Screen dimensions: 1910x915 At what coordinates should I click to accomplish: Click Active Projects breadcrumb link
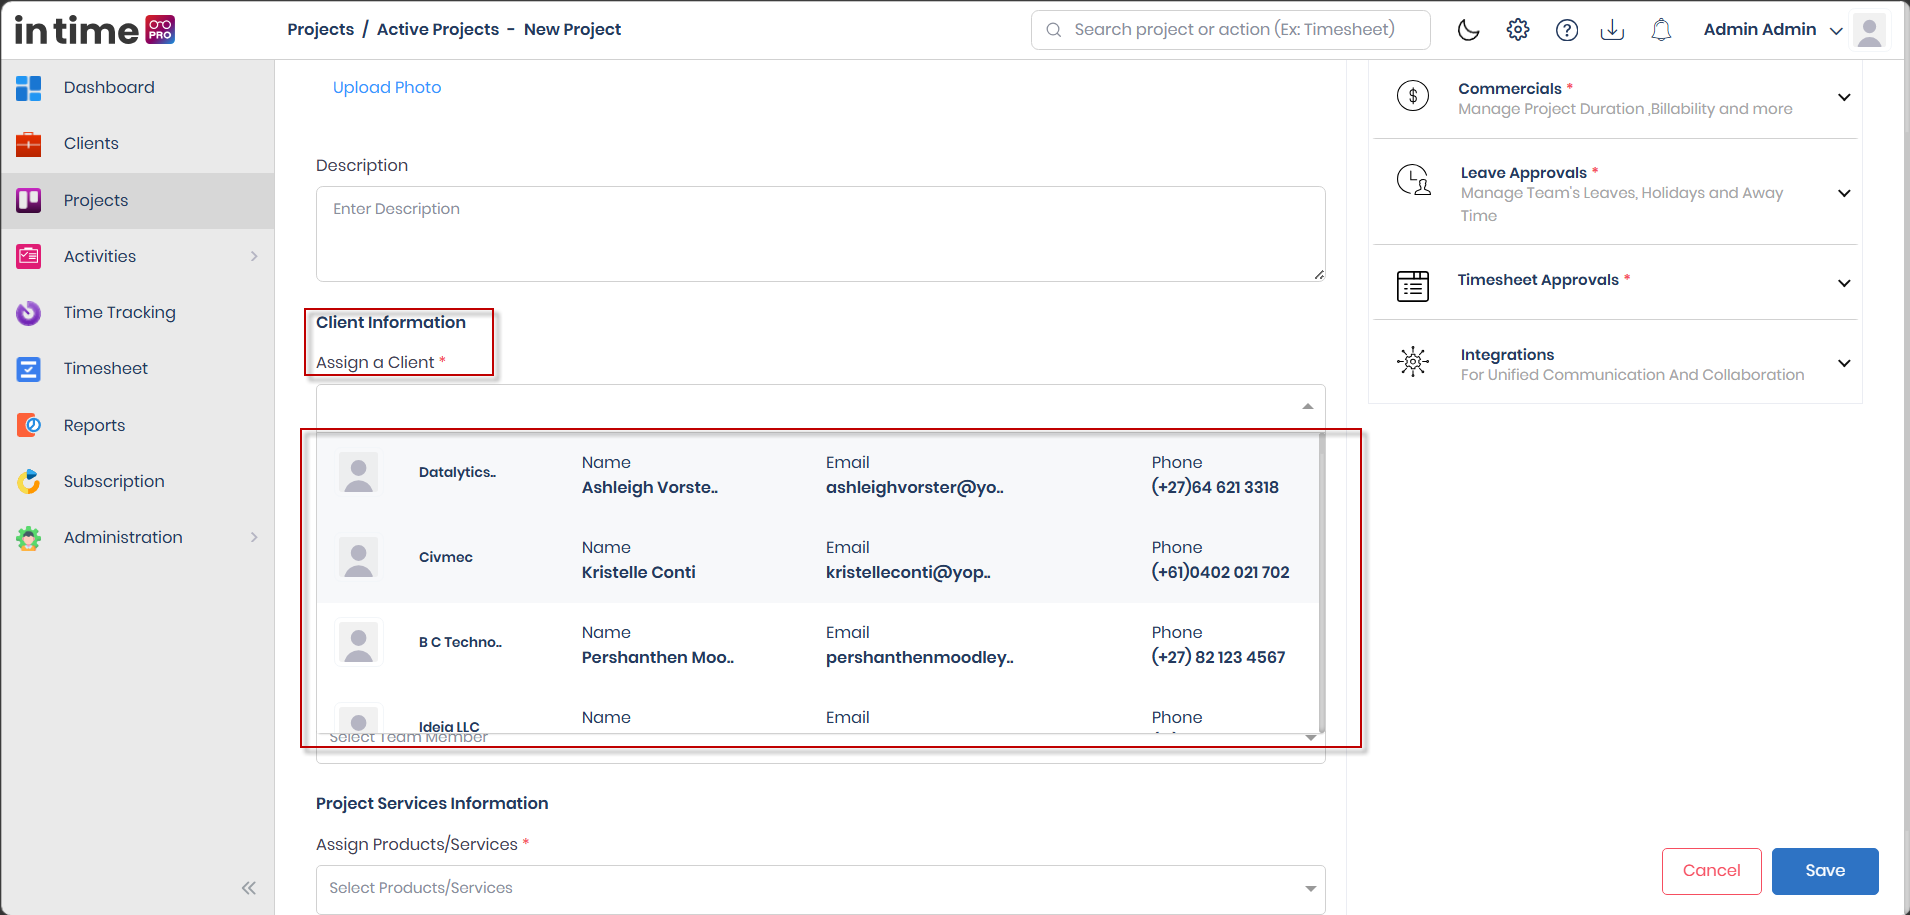tap(438, 30)
